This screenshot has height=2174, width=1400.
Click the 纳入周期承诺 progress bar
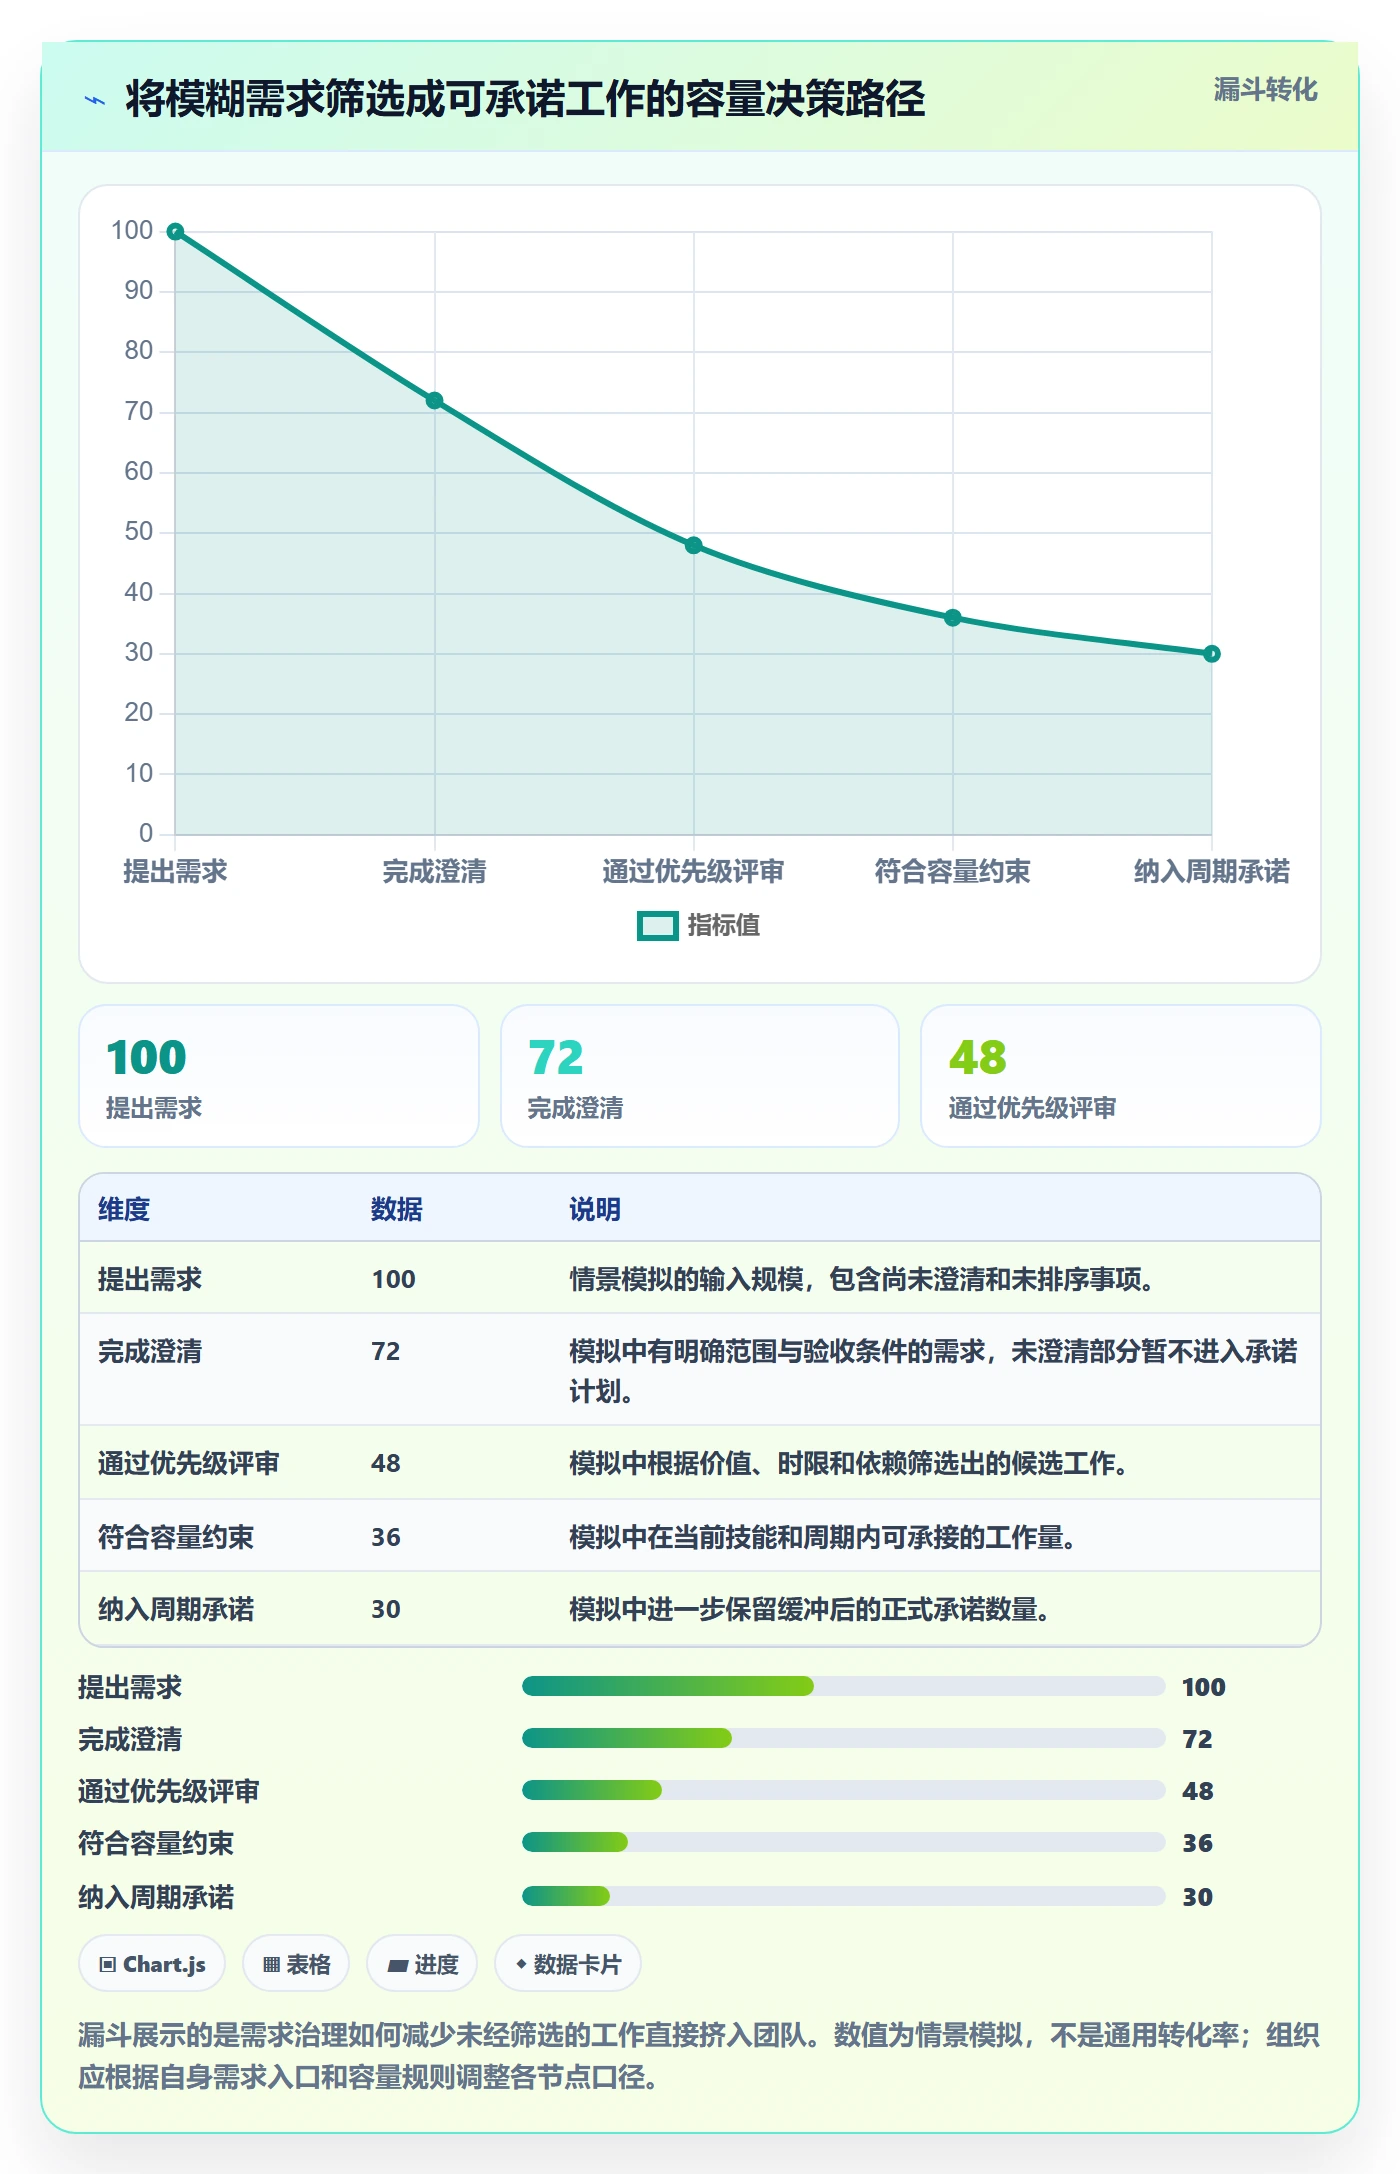pos(843,1896)
